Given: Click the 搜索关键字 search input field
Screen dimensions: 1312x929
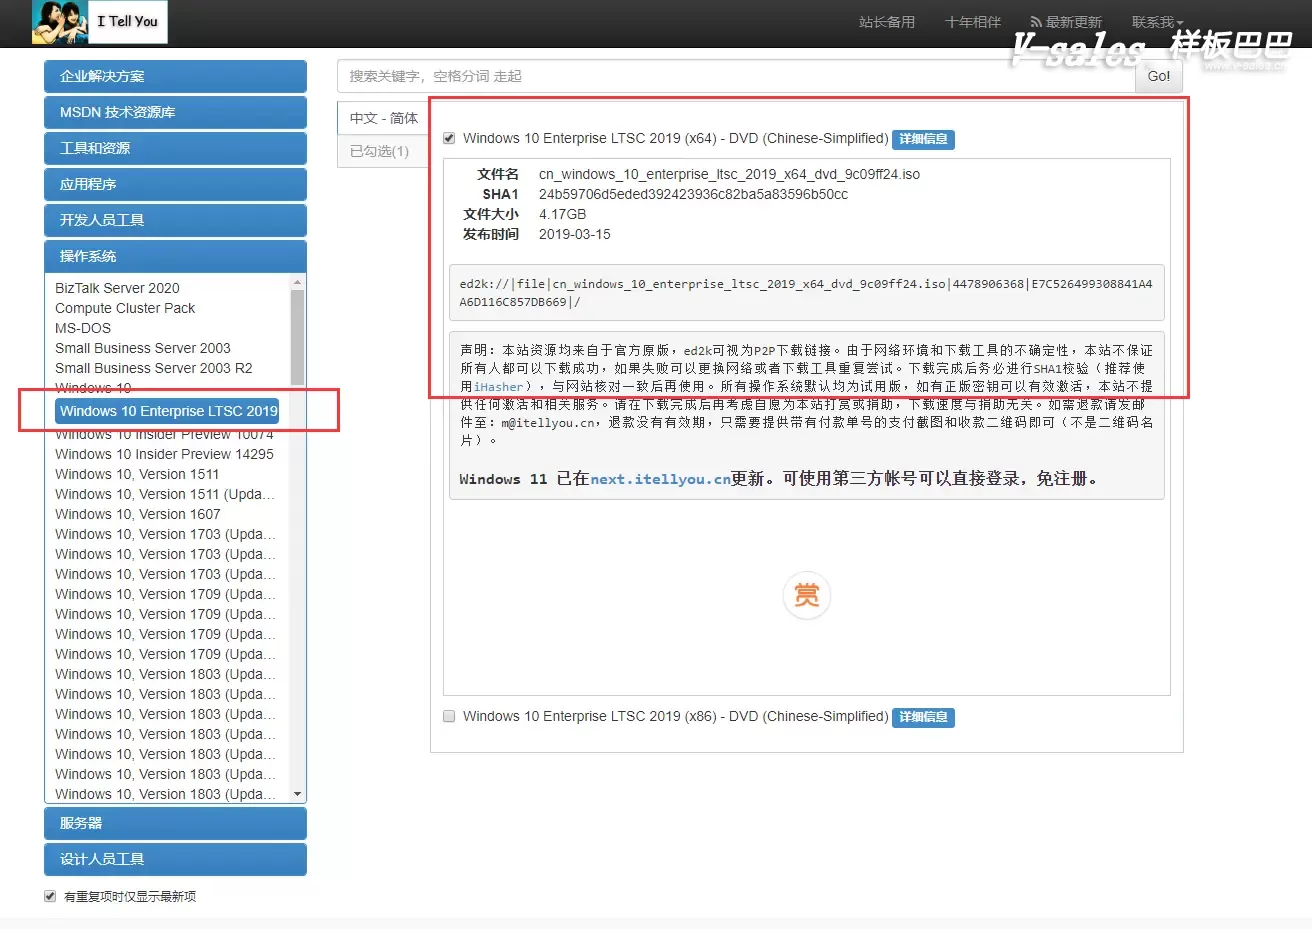Looking at the screenshot, I should (x=736, y=76).
